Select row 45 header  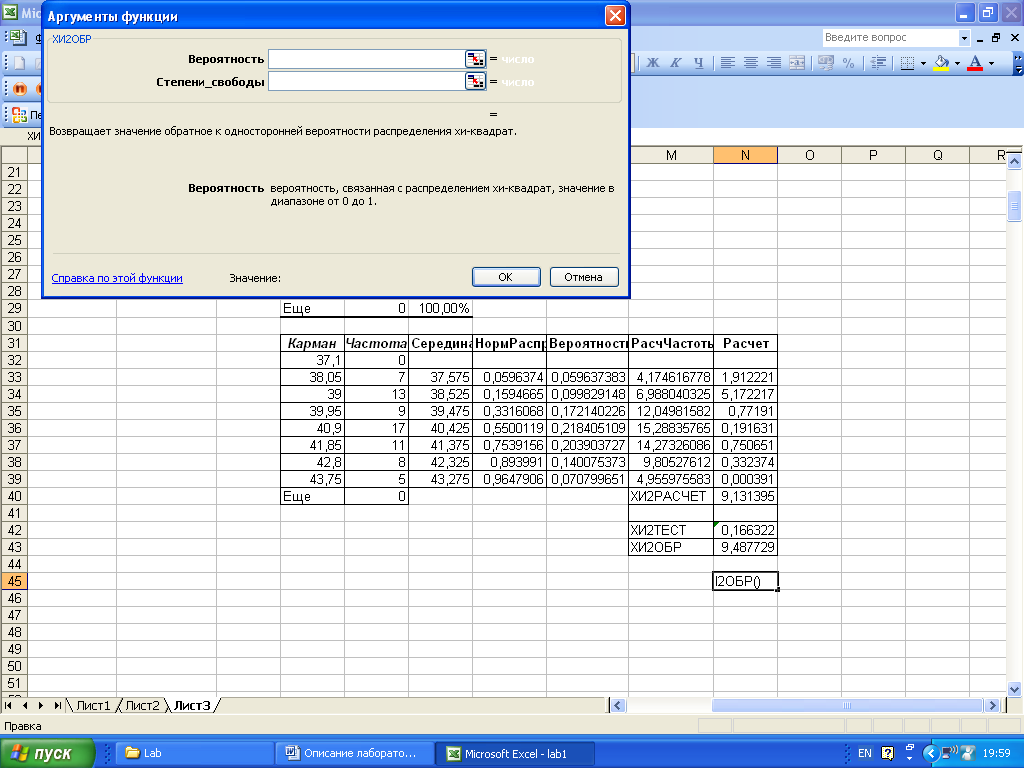click(14, 581)
